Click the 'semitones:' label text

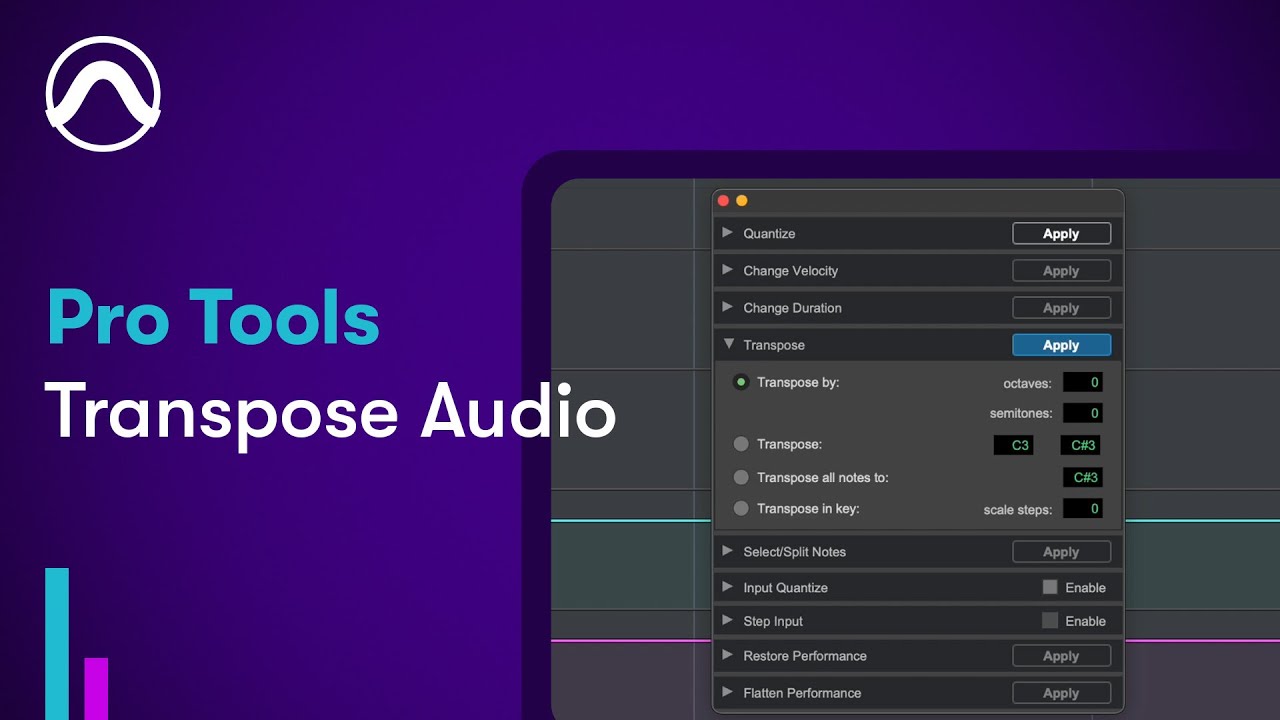point(1020,413)
